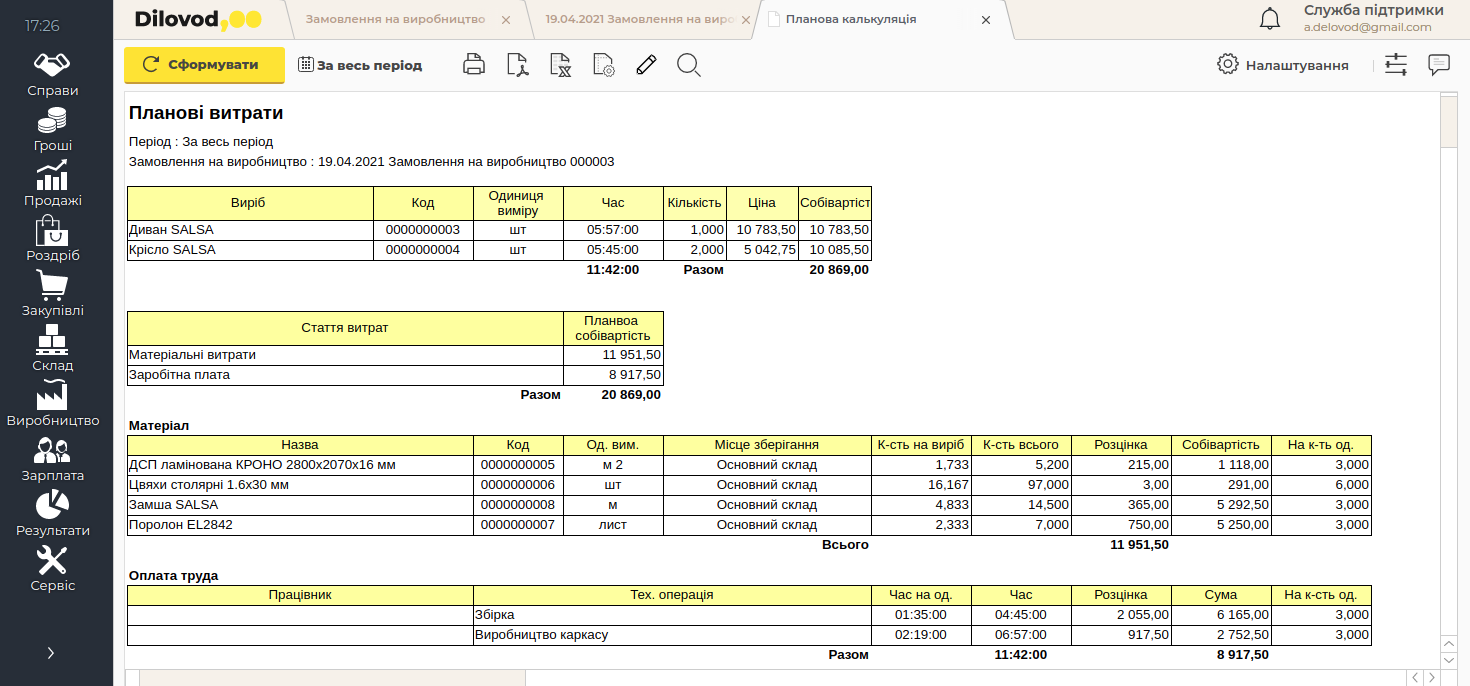This screenshot has width=1470, height=686.
Task: Click the Місце зберігання column header
Action: click(767, 445)
